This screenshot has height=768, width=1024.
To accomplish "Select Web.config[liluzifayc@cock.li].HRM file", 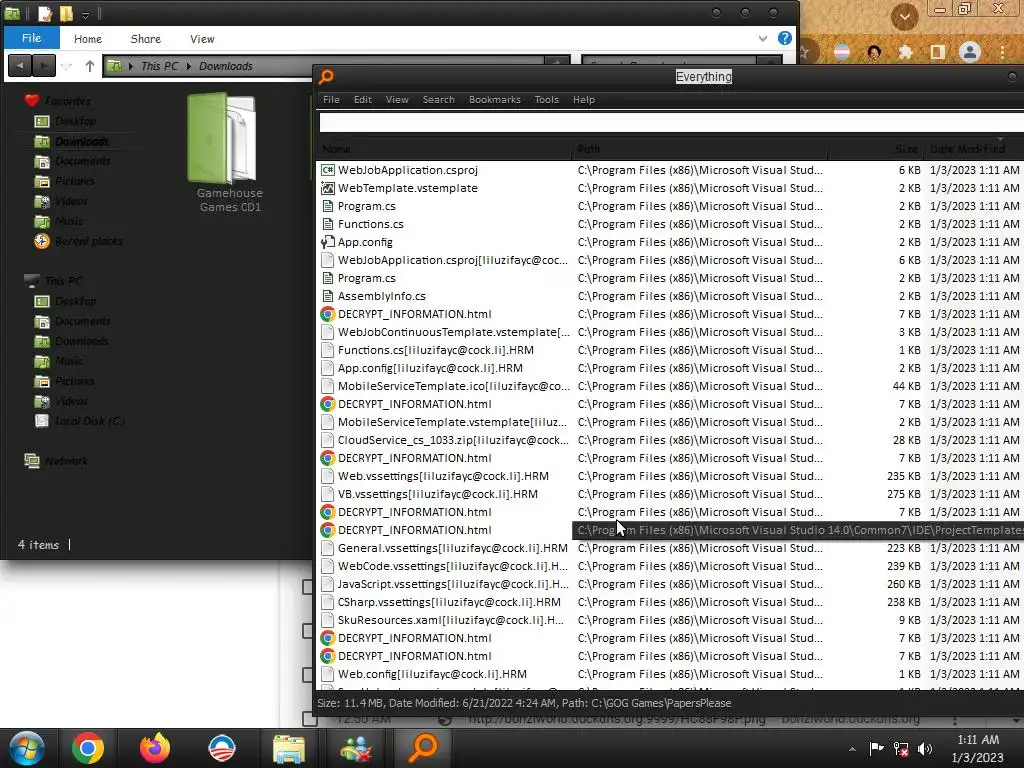I will [x=432, y=674].
